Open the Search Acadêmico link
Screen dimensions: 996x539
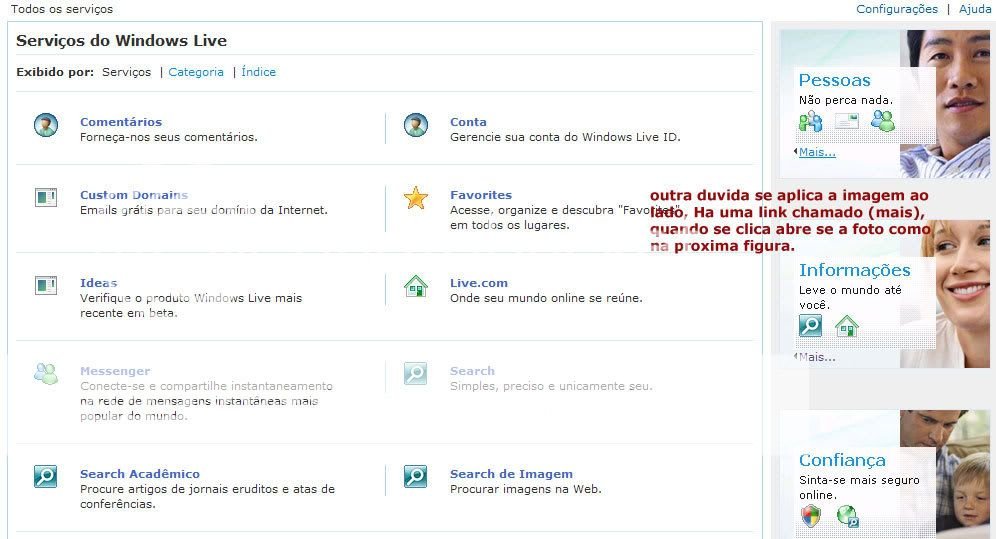(x=140, y=474)
